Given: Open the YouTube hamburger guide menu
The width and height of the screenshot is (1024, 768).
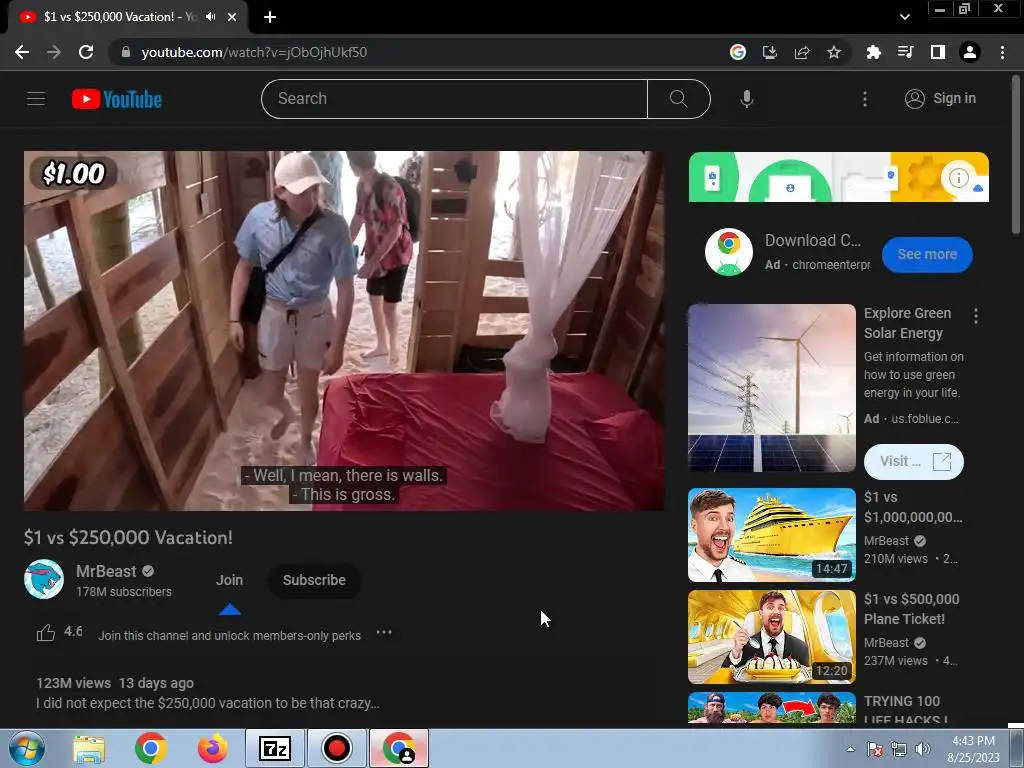Looking at the screenshot, I should pos(36,99).
